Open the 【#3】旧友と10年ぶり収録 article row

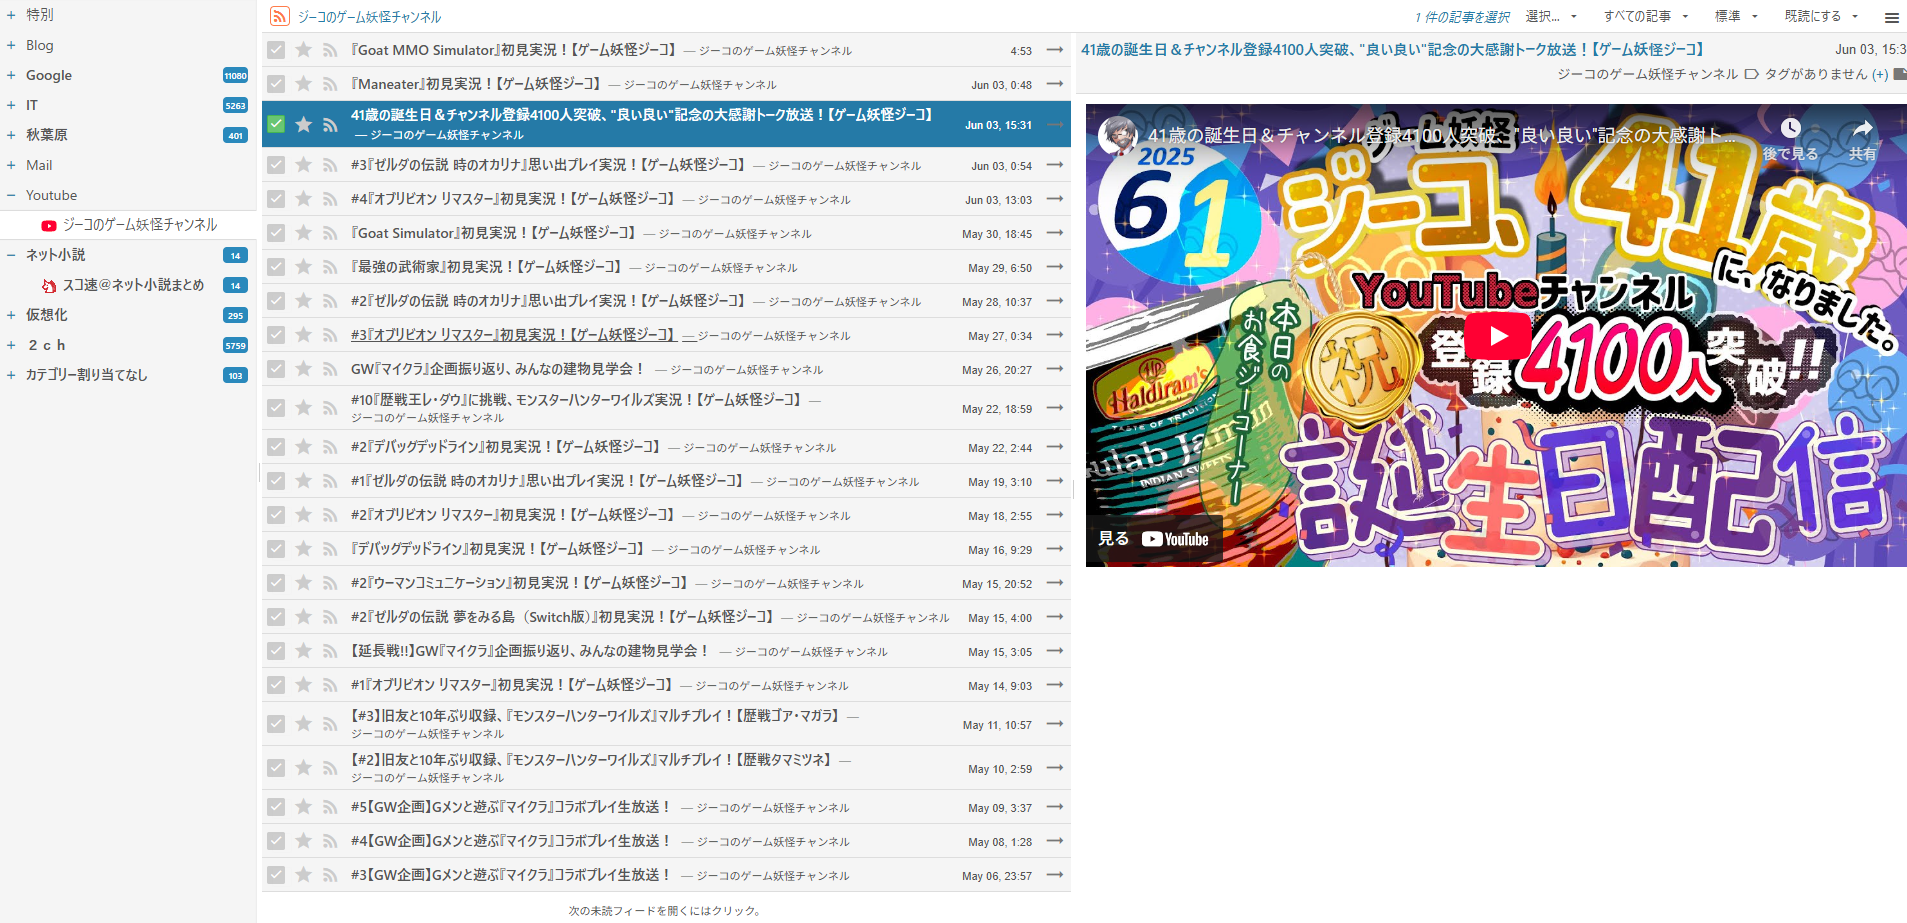(x=666, y=724)
